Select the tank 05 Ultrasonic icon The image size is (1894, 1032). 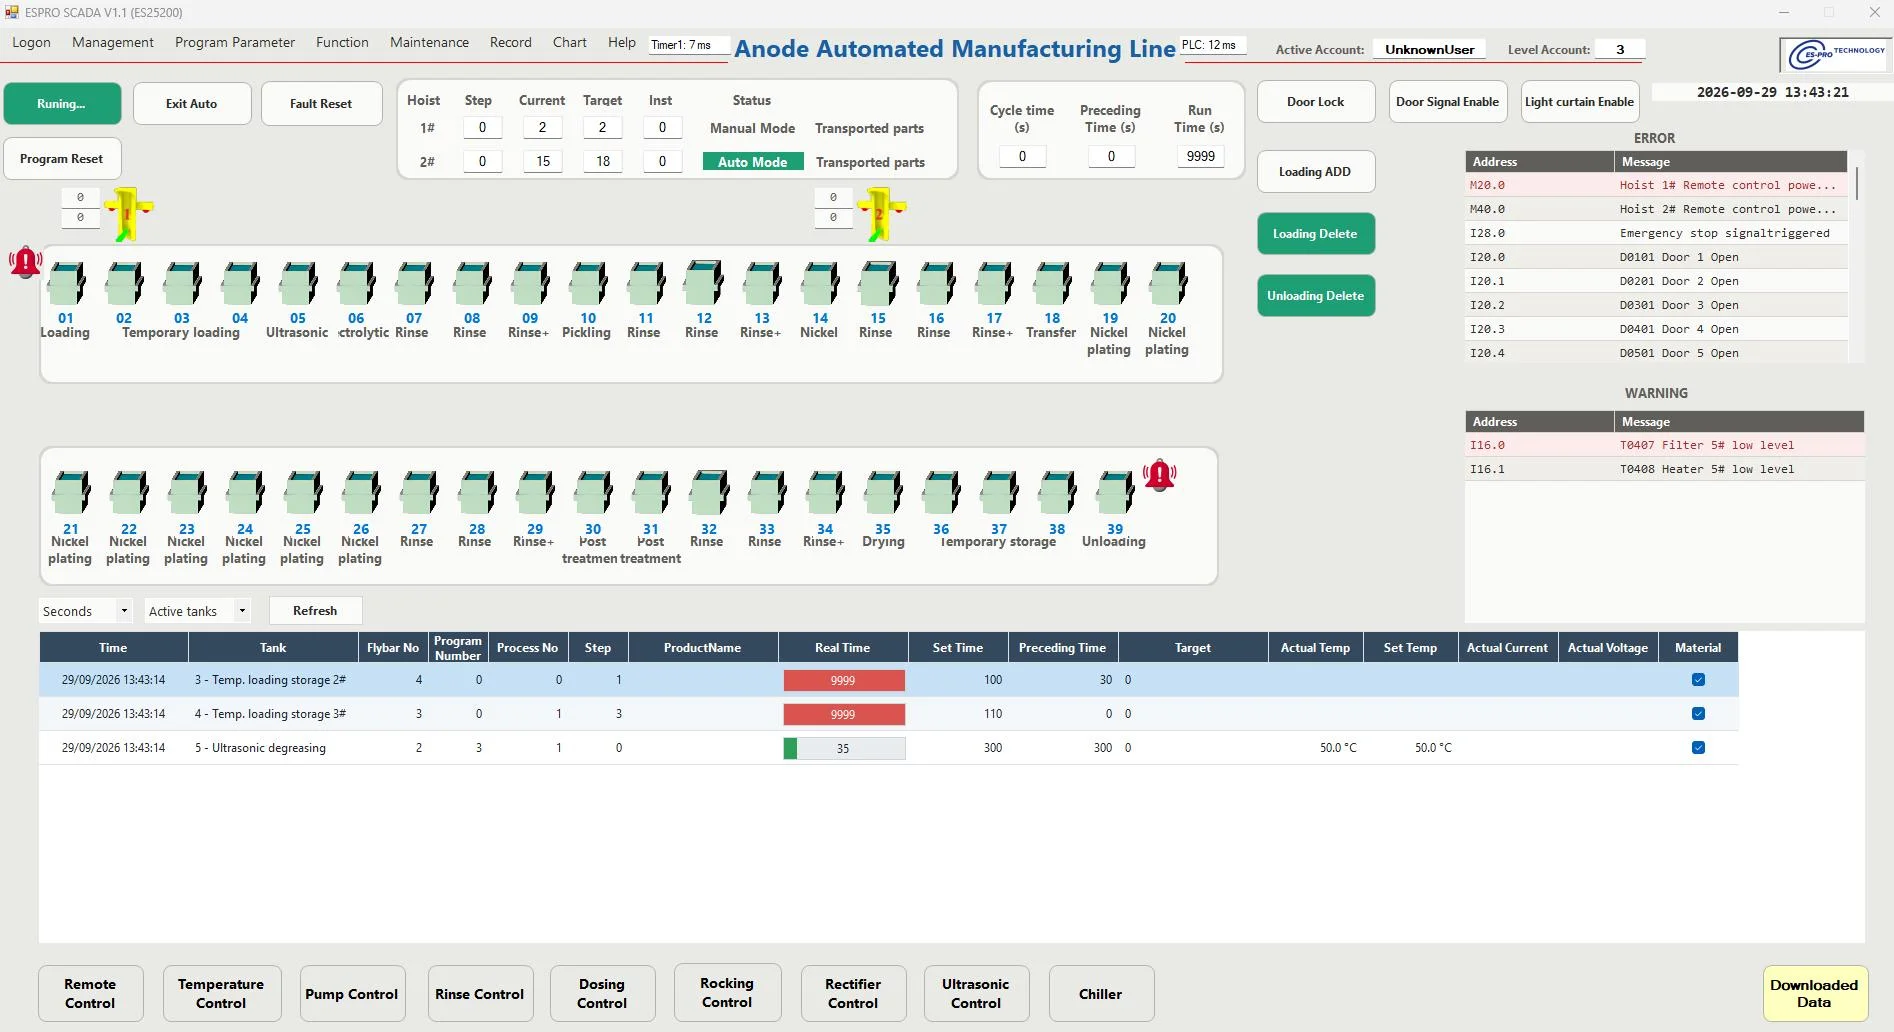[298, 284]
